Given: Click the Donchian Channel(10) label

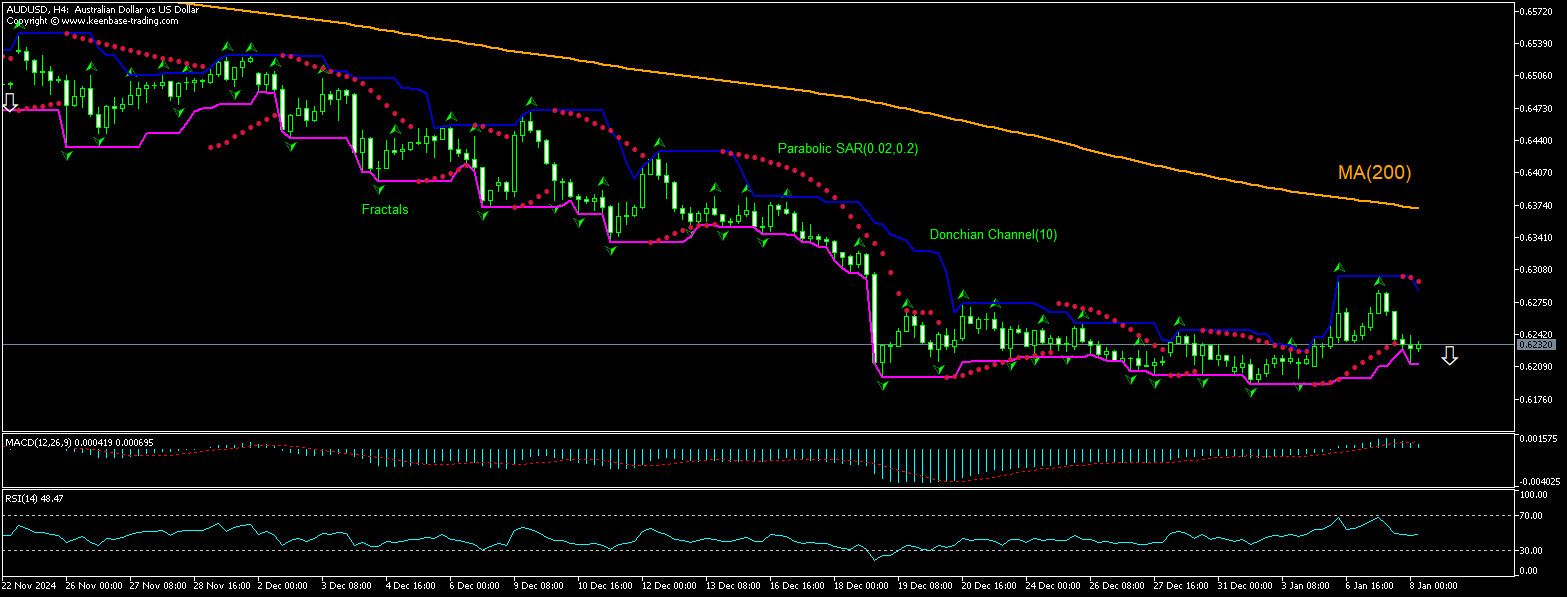Looking at the screenshot, I should point(993,235).
